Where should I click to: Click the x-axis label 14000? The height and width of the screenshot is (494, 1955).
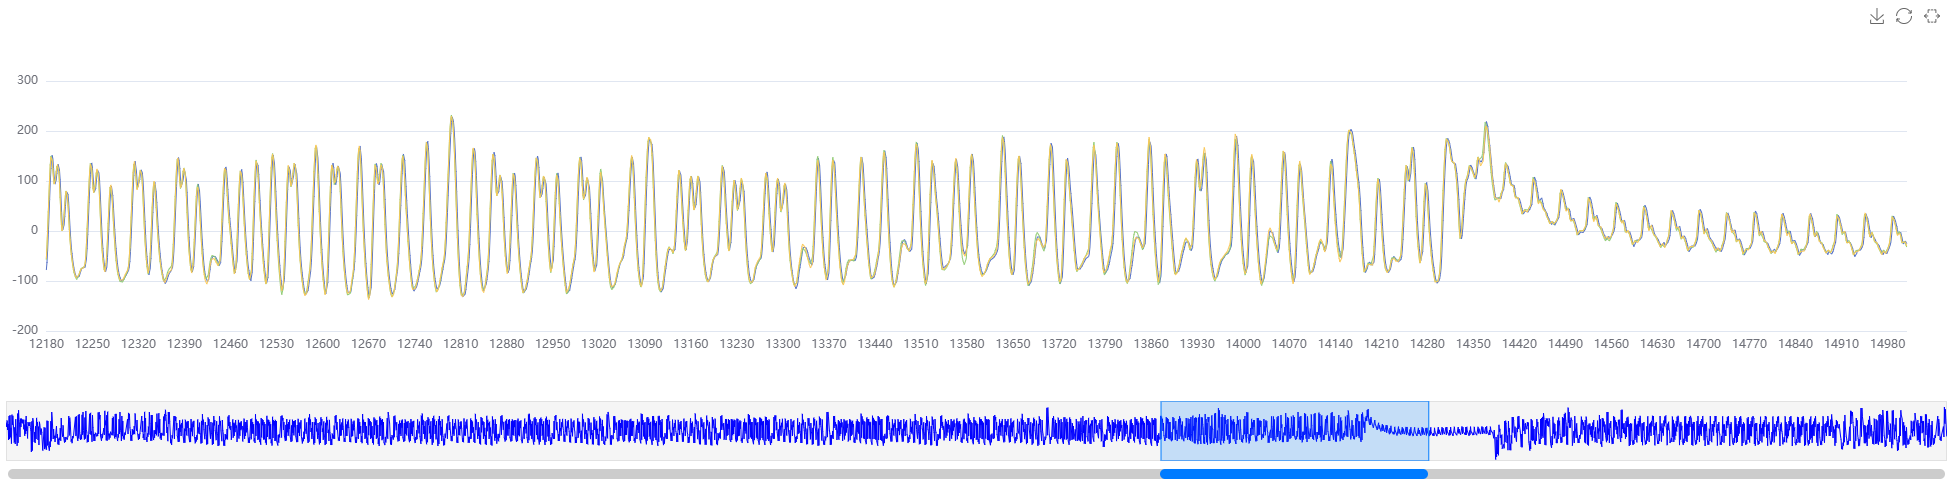click(1243, 344)
